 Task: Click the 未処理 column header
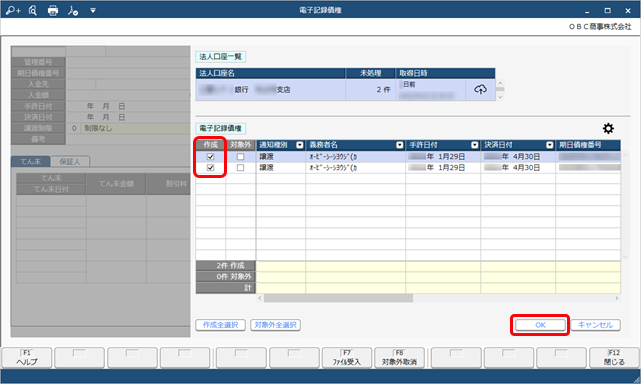click(370, 73)
